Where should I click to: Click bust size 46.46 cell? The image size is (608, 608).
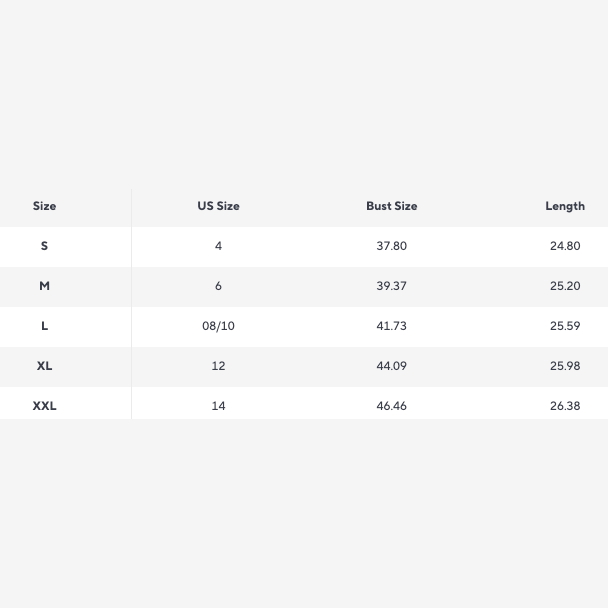391,406
